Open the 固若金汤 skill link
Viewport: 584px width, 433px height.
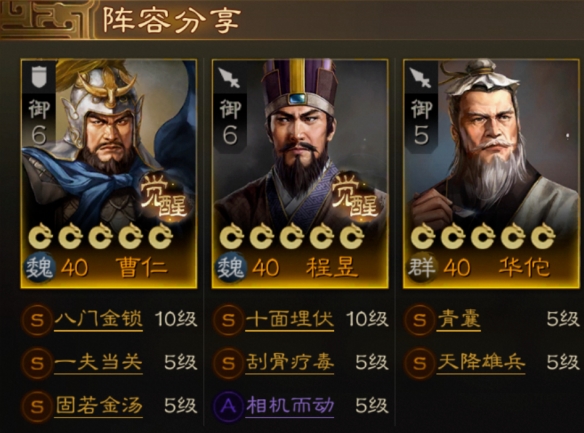(99, 406)
